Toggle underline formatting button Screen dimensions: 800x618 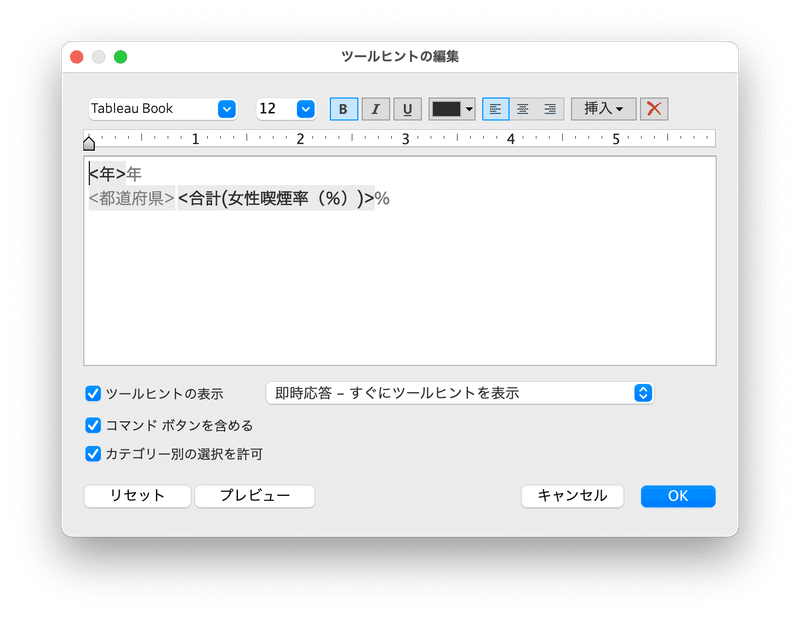pos(407,109)
